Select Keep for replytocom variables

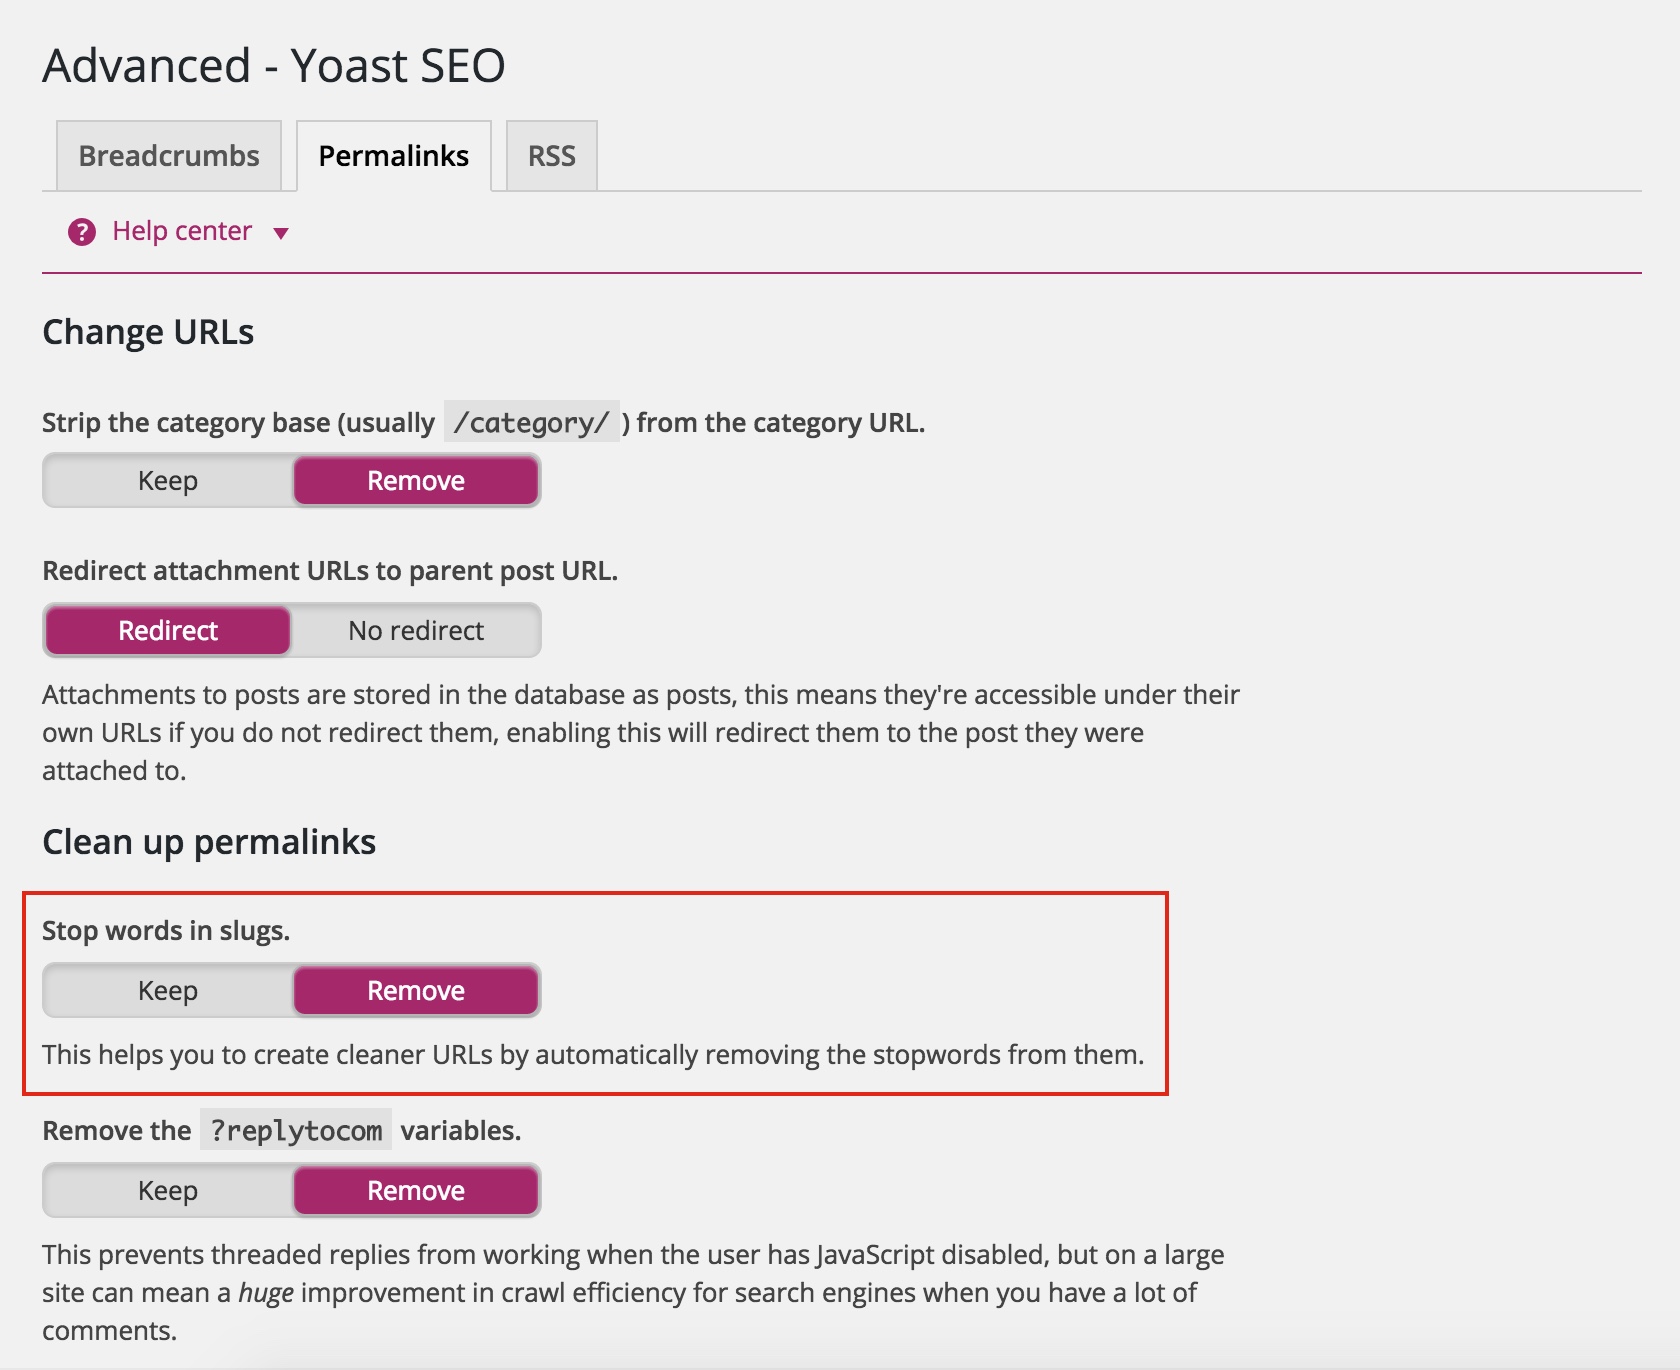168,1191
